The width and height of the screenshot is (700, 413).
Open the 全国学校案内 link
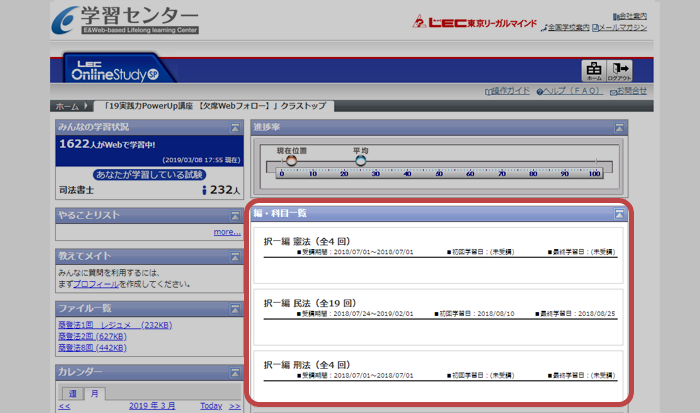click(565, 28)
